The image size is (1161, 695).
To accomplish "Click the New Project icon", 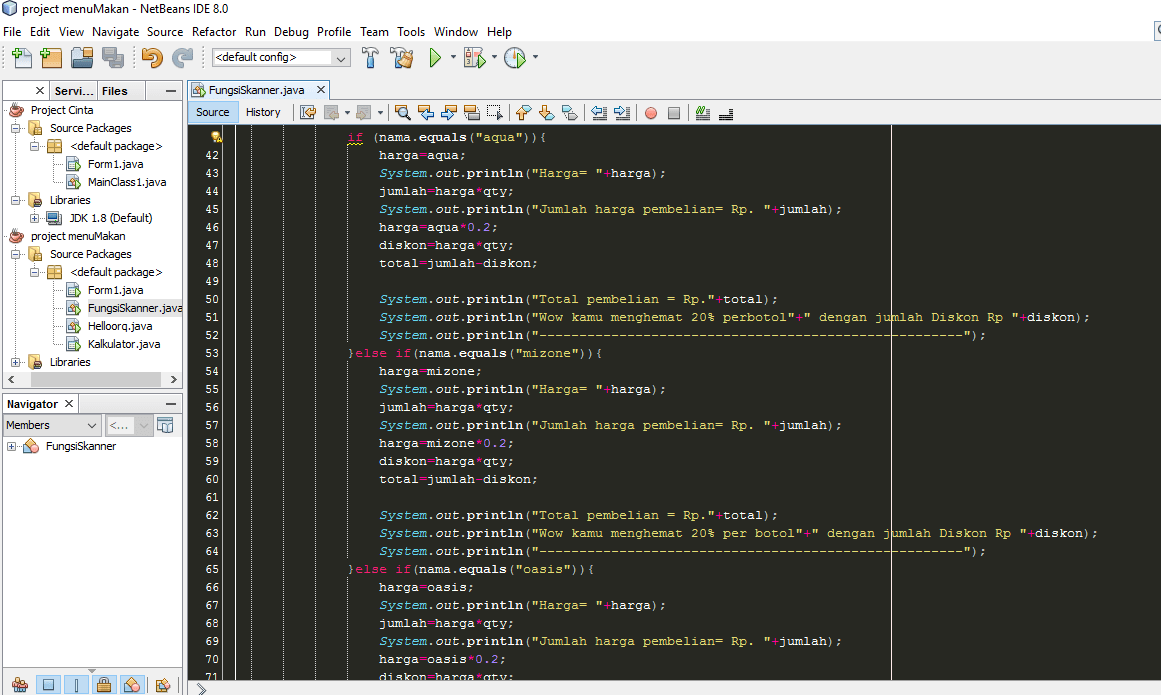I will pos(51,58).
